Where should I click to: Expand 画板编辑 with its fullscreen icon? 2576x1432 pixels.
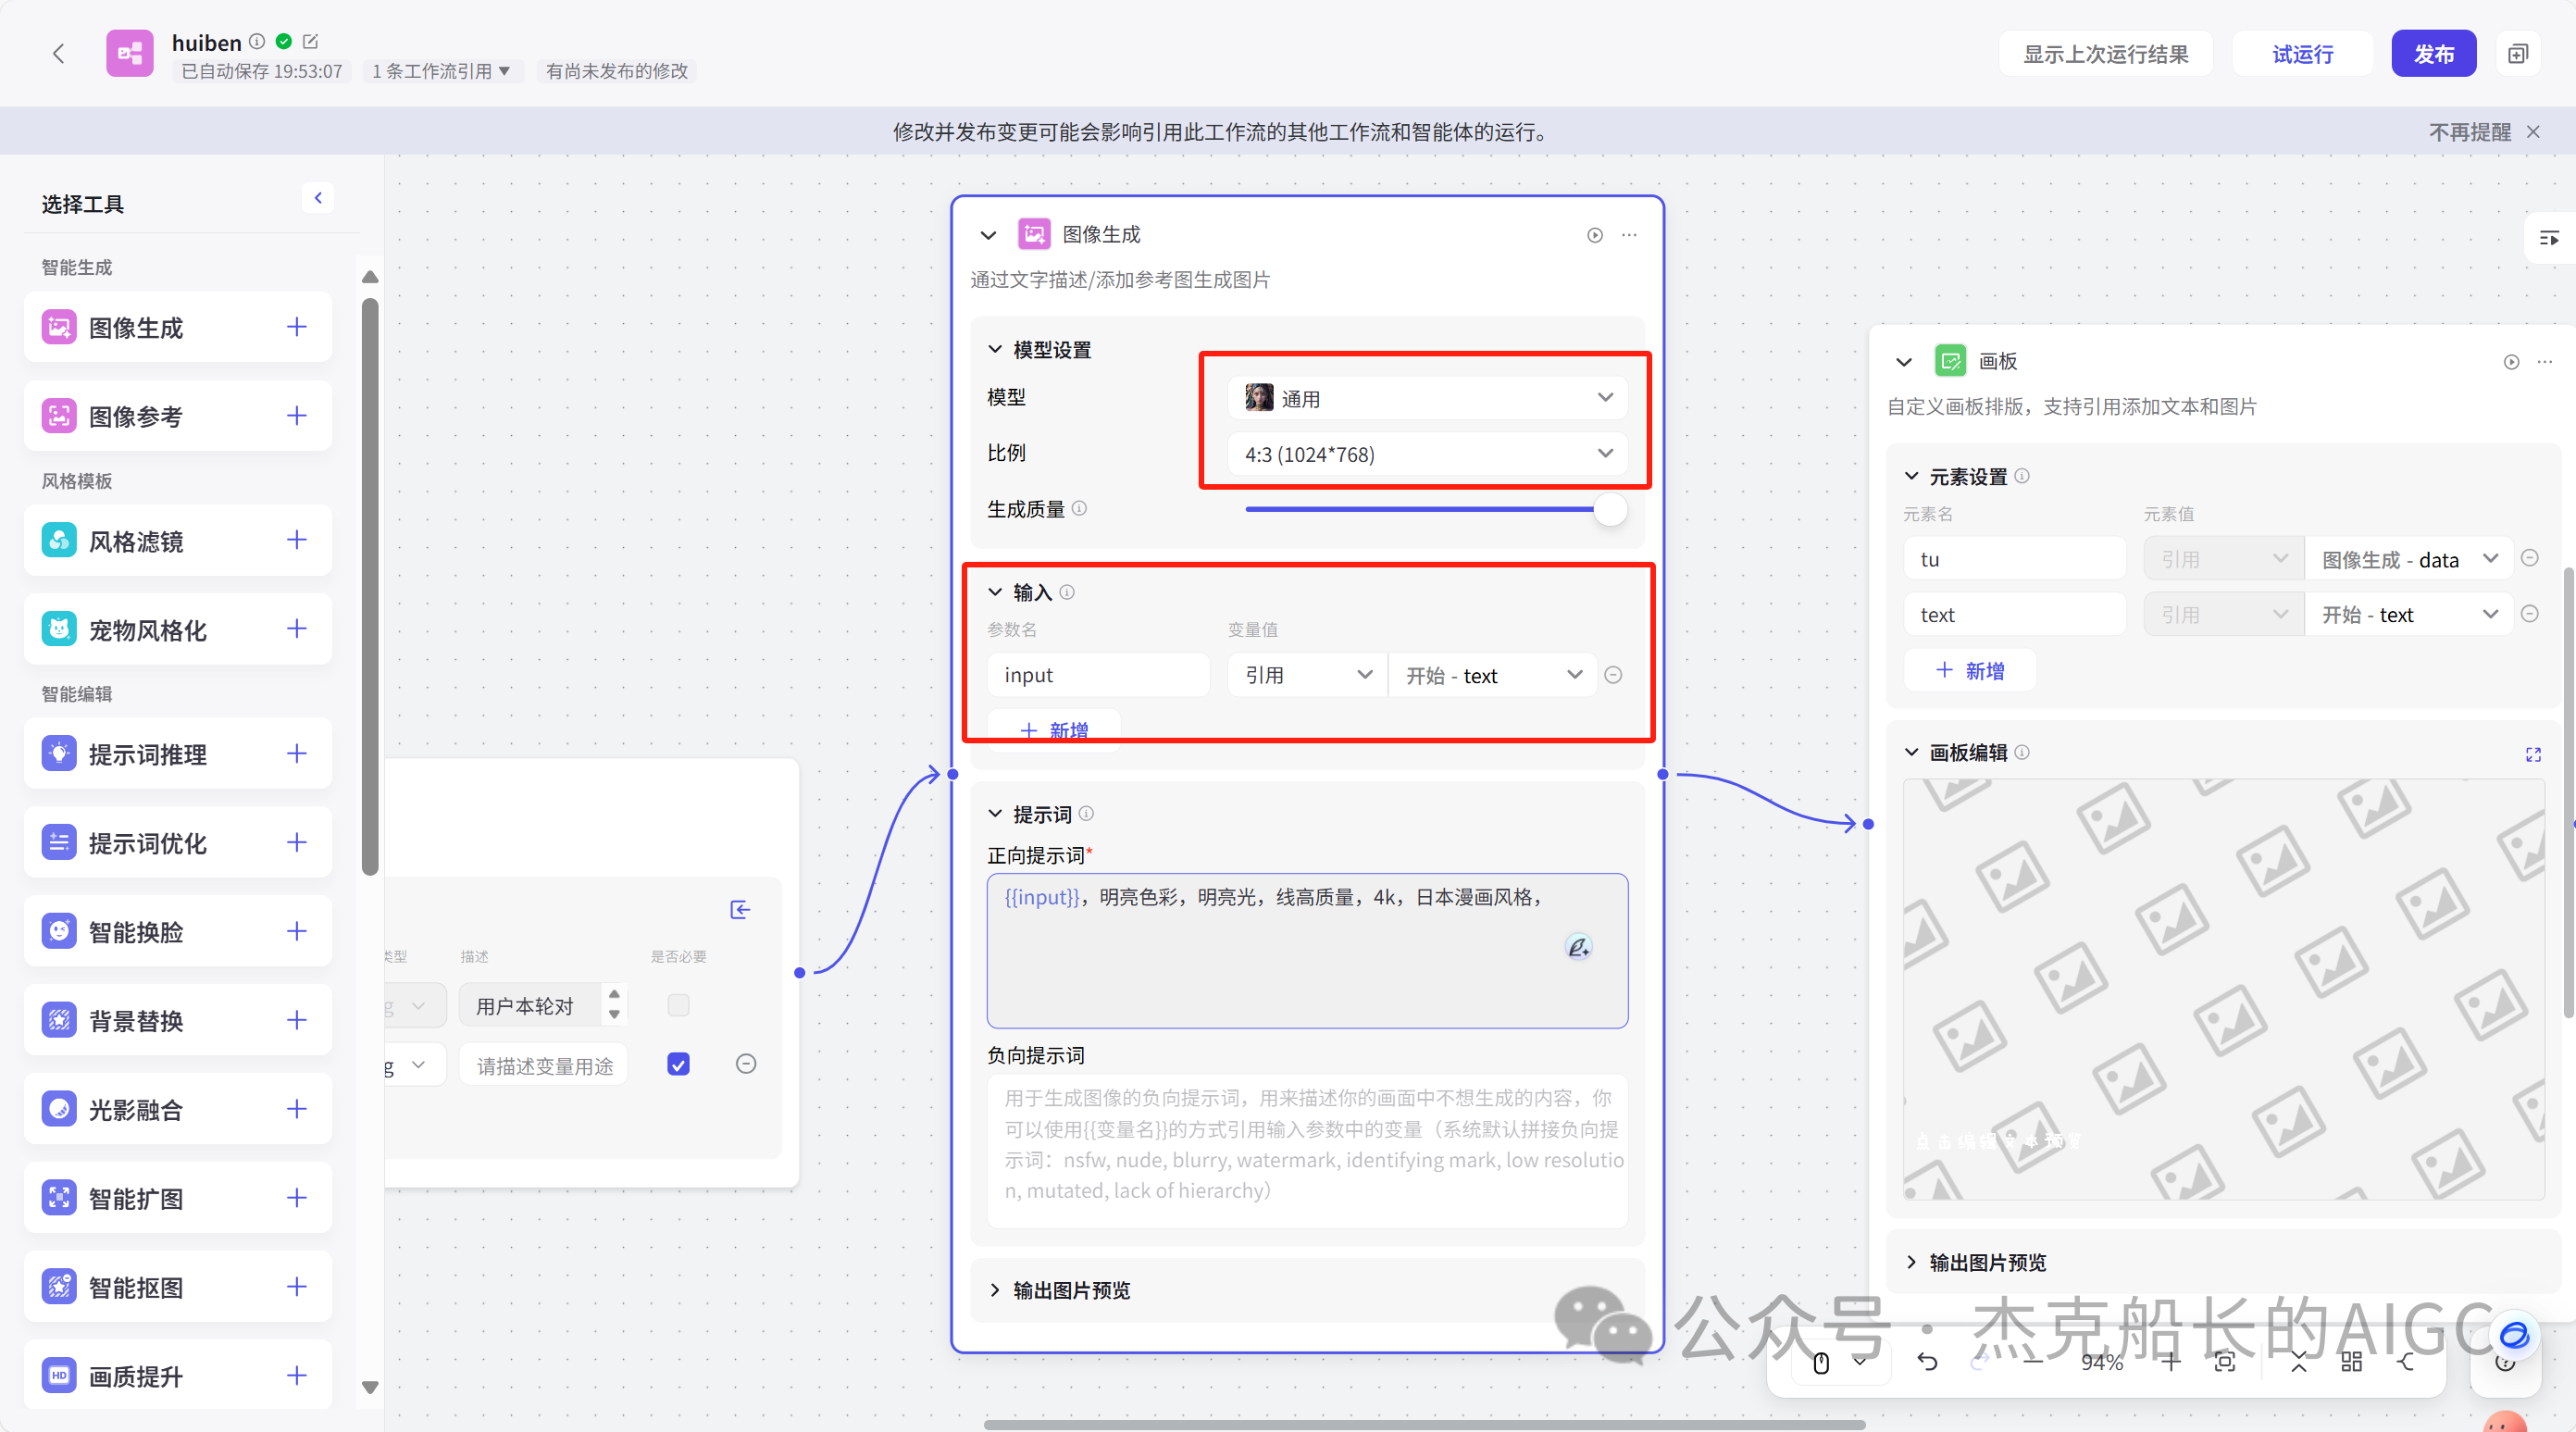(x=2533, y=754)
